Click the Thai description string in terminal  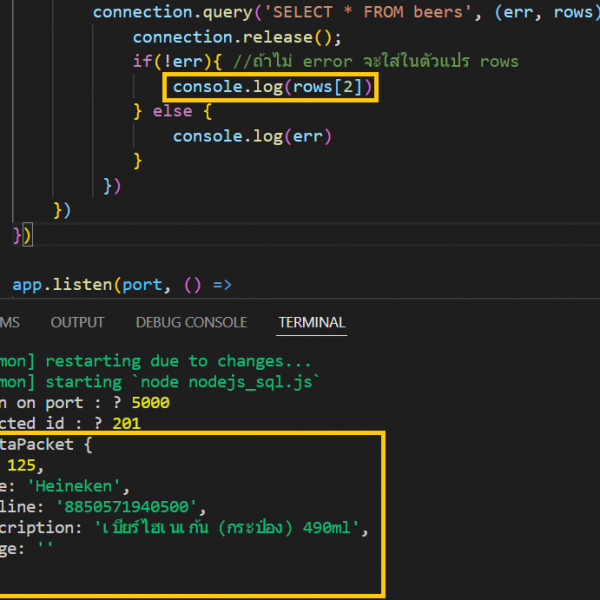(230, 529)
